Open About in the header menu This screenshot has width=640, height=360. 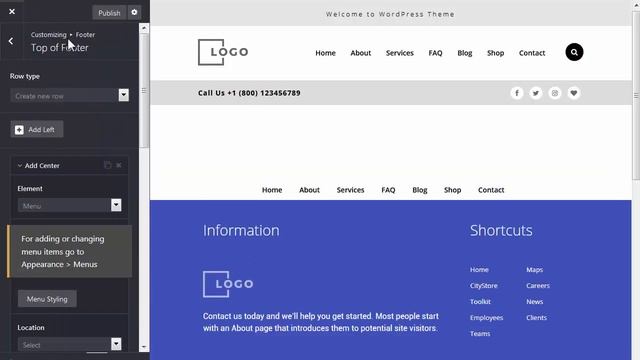pyautogui.click(x=361, y=53)
